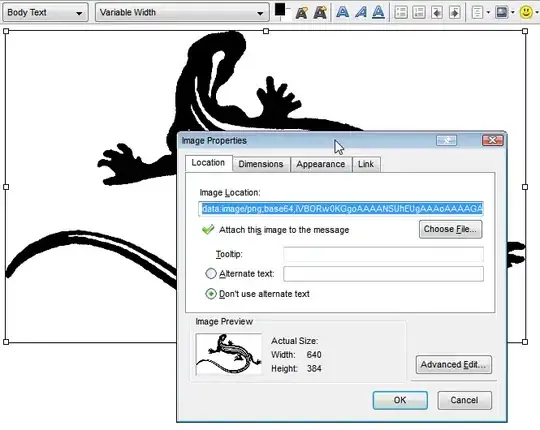Click the smiley face icon
The height and width of the screenshot is (430, 540).
(x=526, y=13)
